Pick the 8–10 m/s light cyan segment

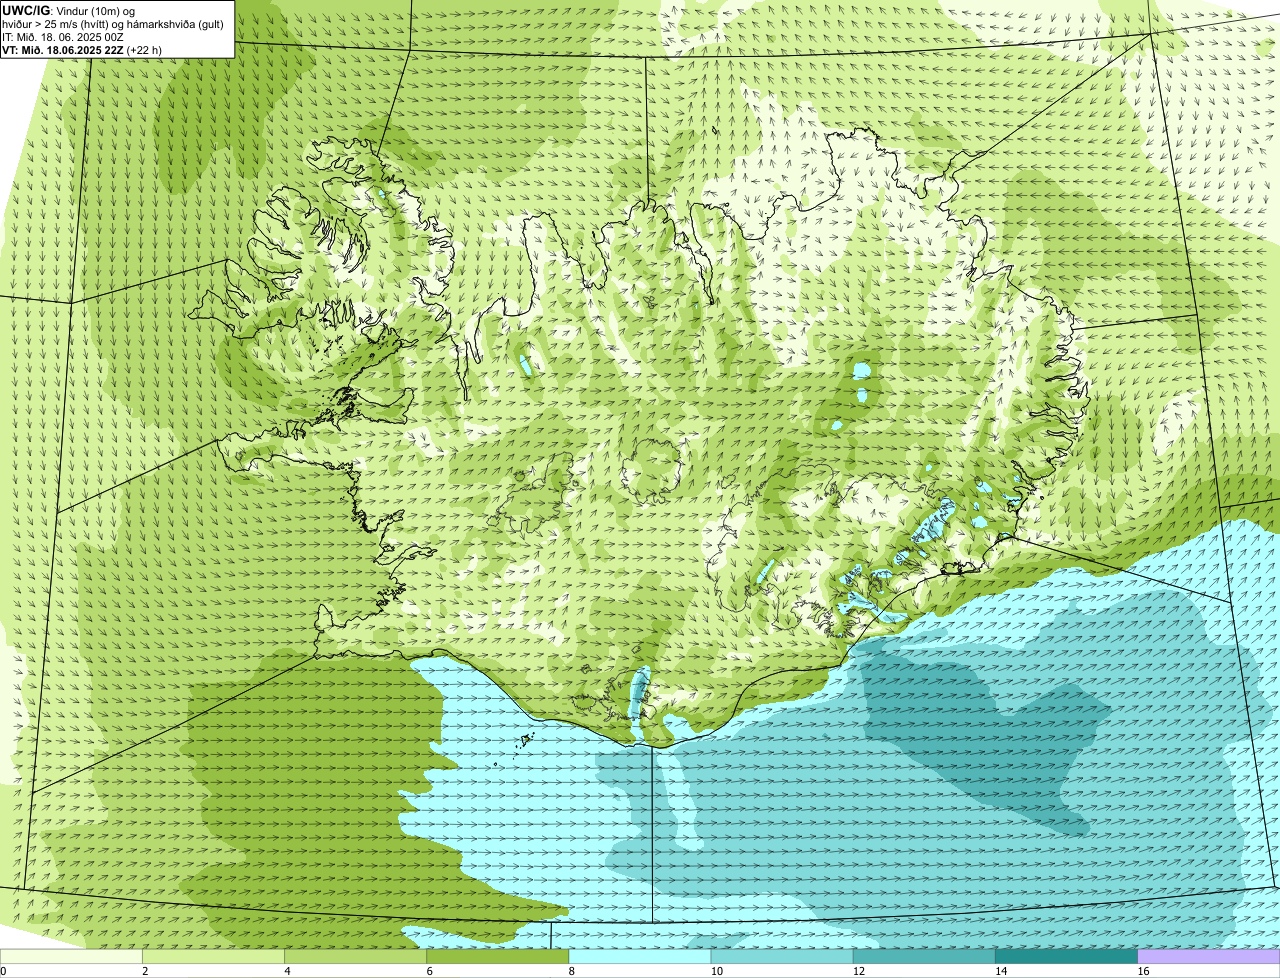[x=640, y=956]
